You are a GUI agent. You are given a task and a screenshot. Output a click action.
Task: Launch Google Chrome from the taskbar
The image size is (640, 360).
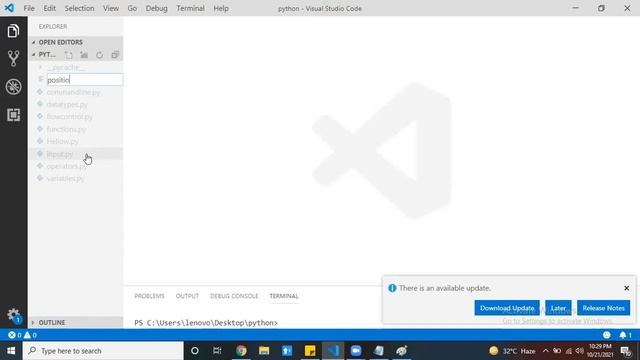click(x=241, y=351)
